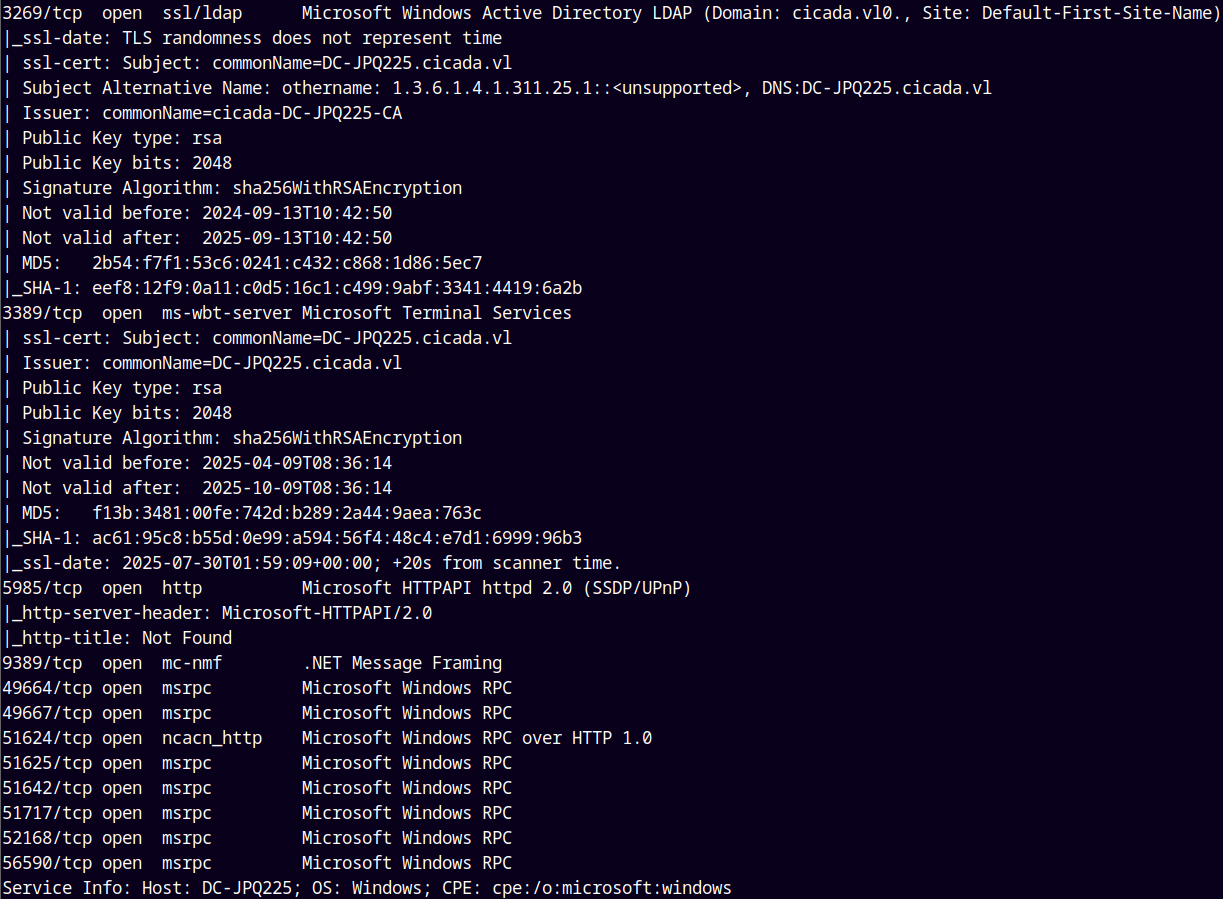Click the 3269/tcp port entry

click(42, 13)
